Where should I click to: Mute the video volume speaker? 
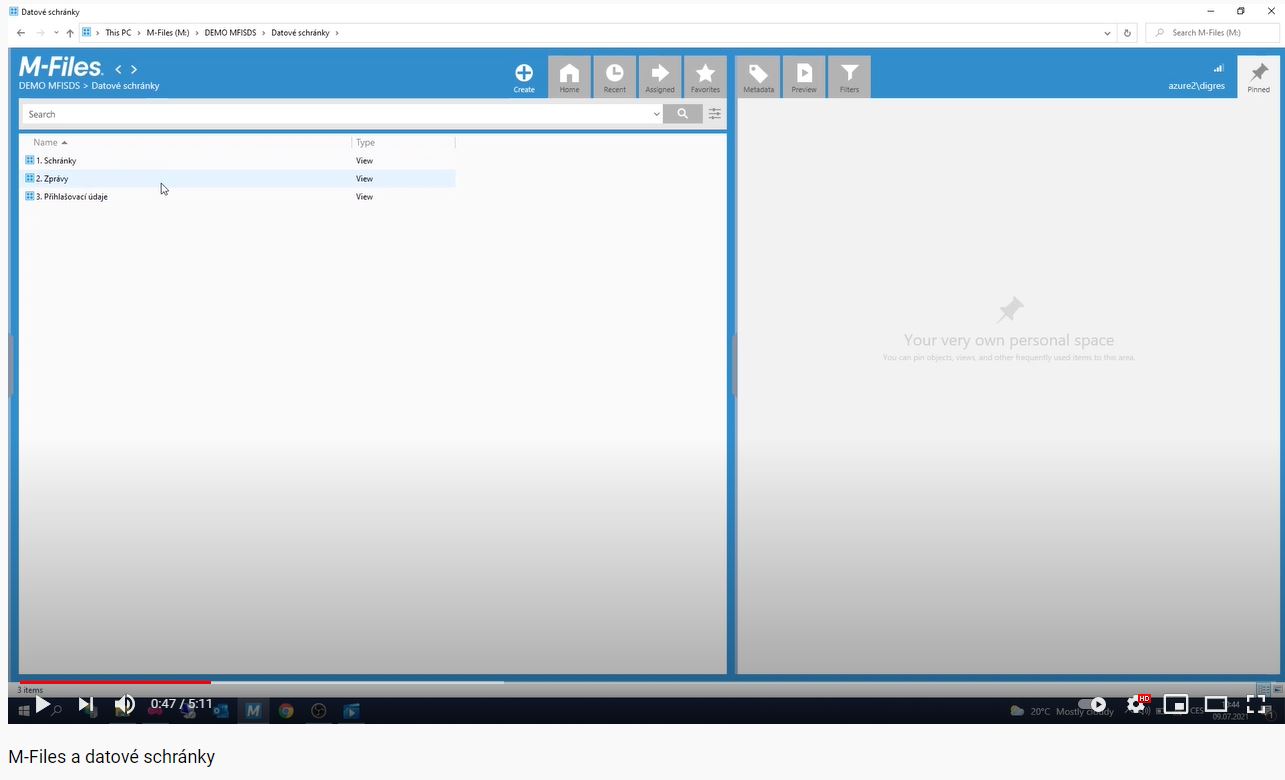pos(124,704)
